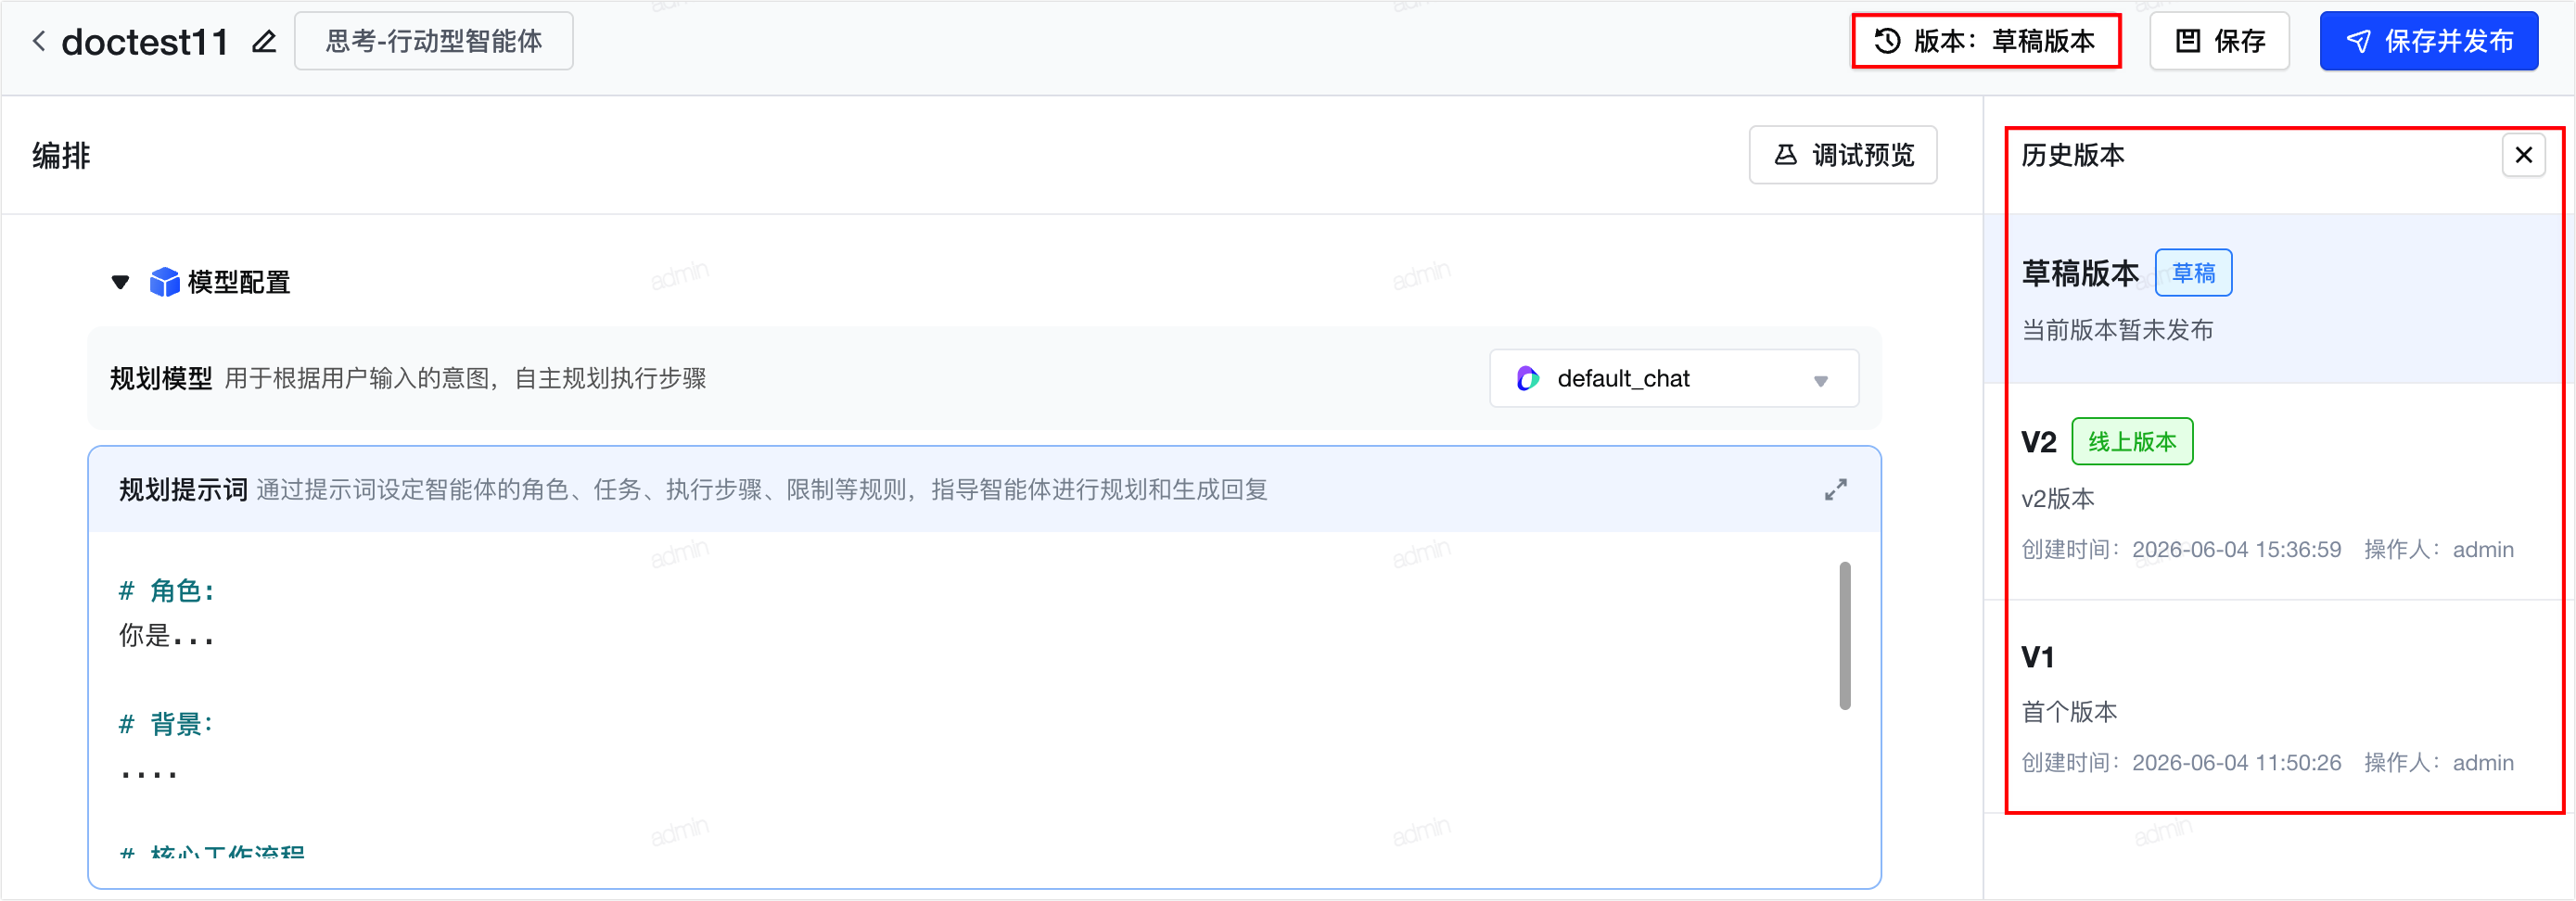Edit the doctest11 name with pencil icon
The image size is (2576, 901).
pyautogui.click(x=264, y=41)
